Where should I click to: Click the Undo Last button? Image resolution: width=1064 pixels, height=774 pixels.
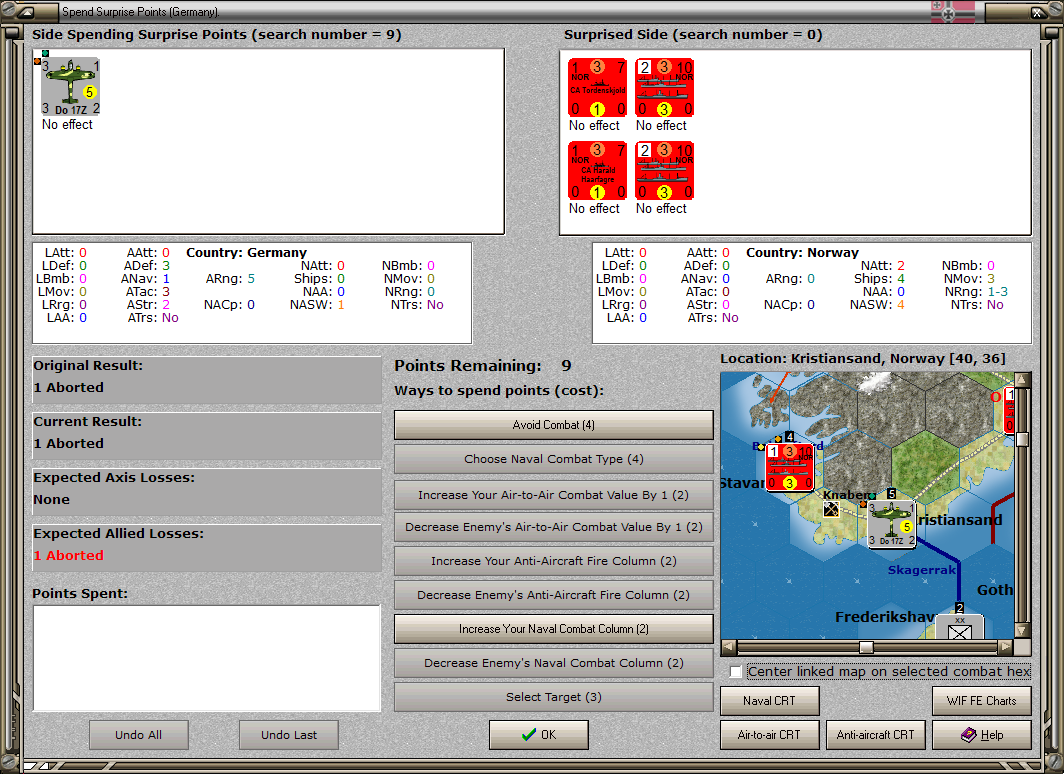[x=288, y=735]
